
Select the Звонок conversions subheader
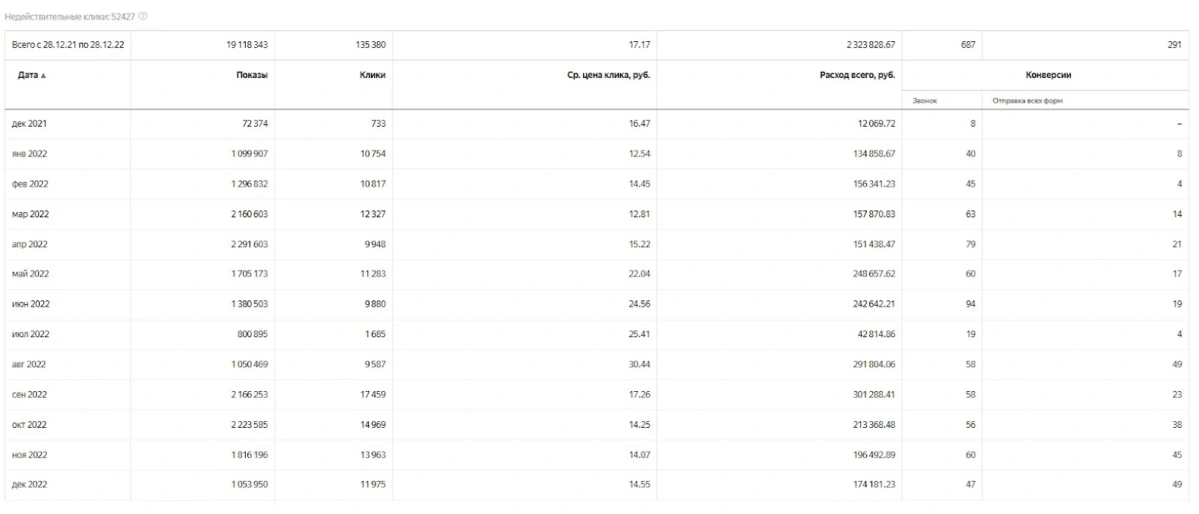pyautogui.click(x=925, y=99)
